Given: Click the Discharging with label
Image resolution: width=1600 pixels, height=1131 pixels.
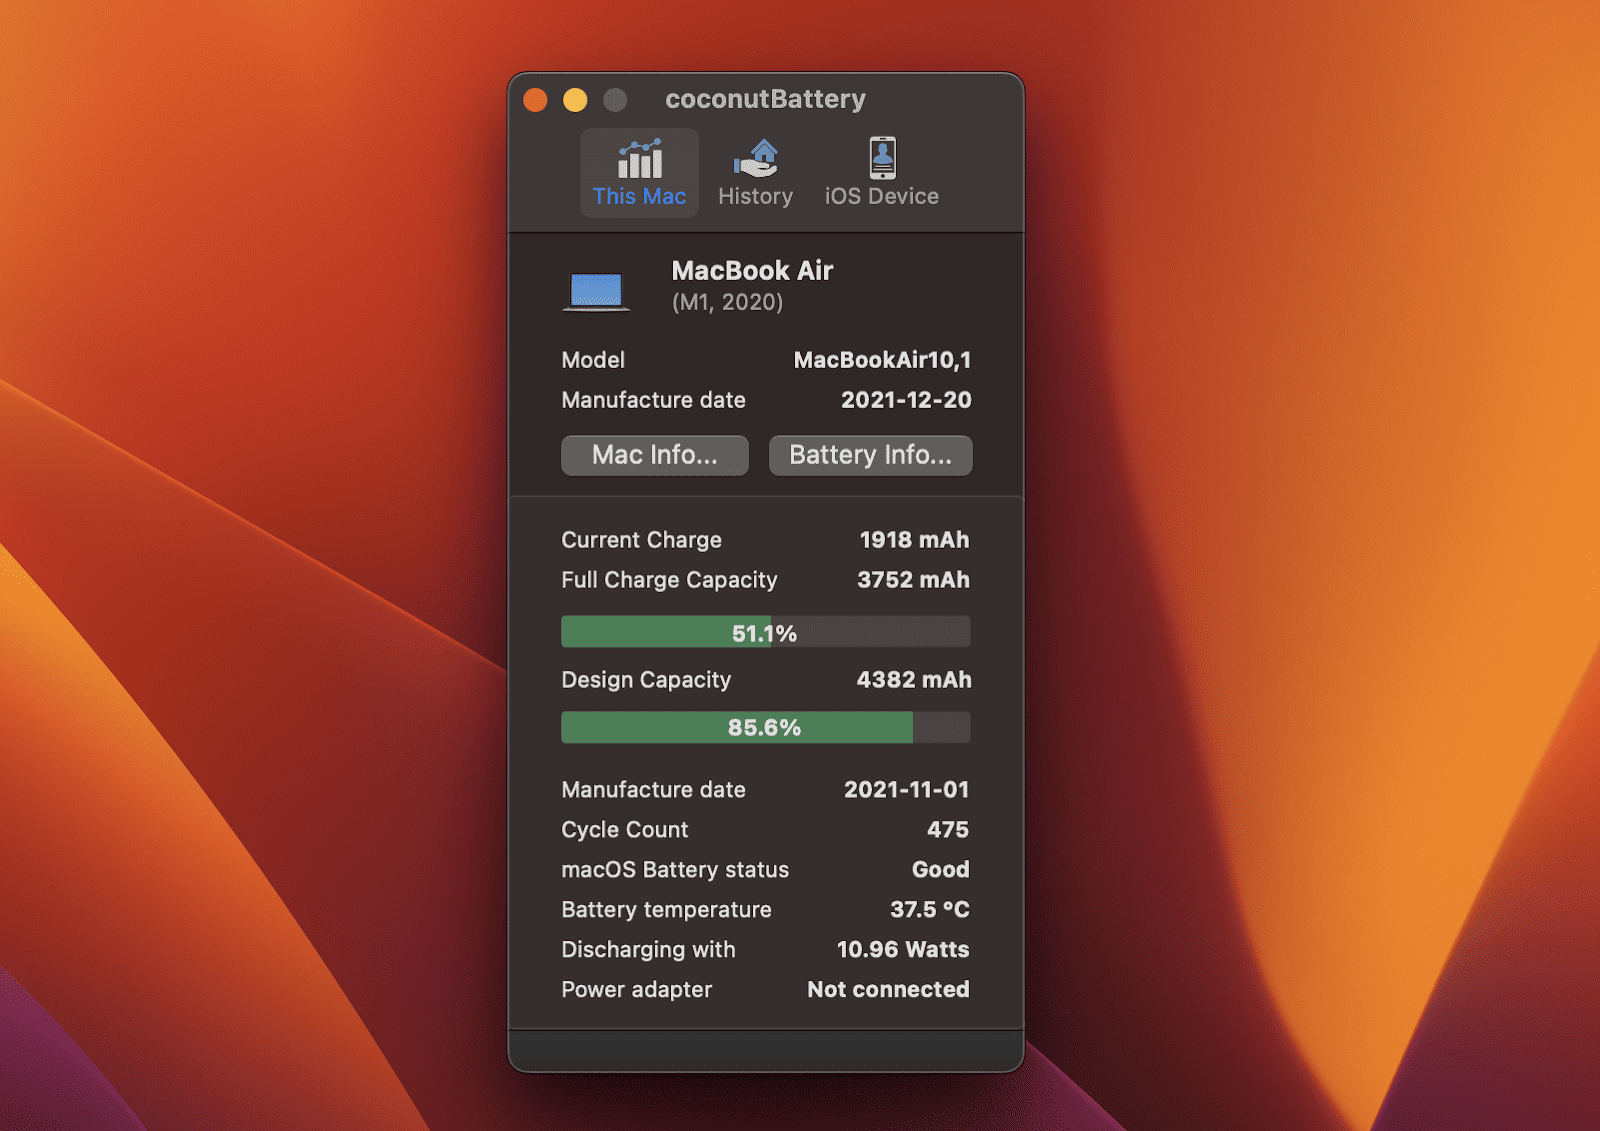Looking at the screenshot, I should 649,950.
